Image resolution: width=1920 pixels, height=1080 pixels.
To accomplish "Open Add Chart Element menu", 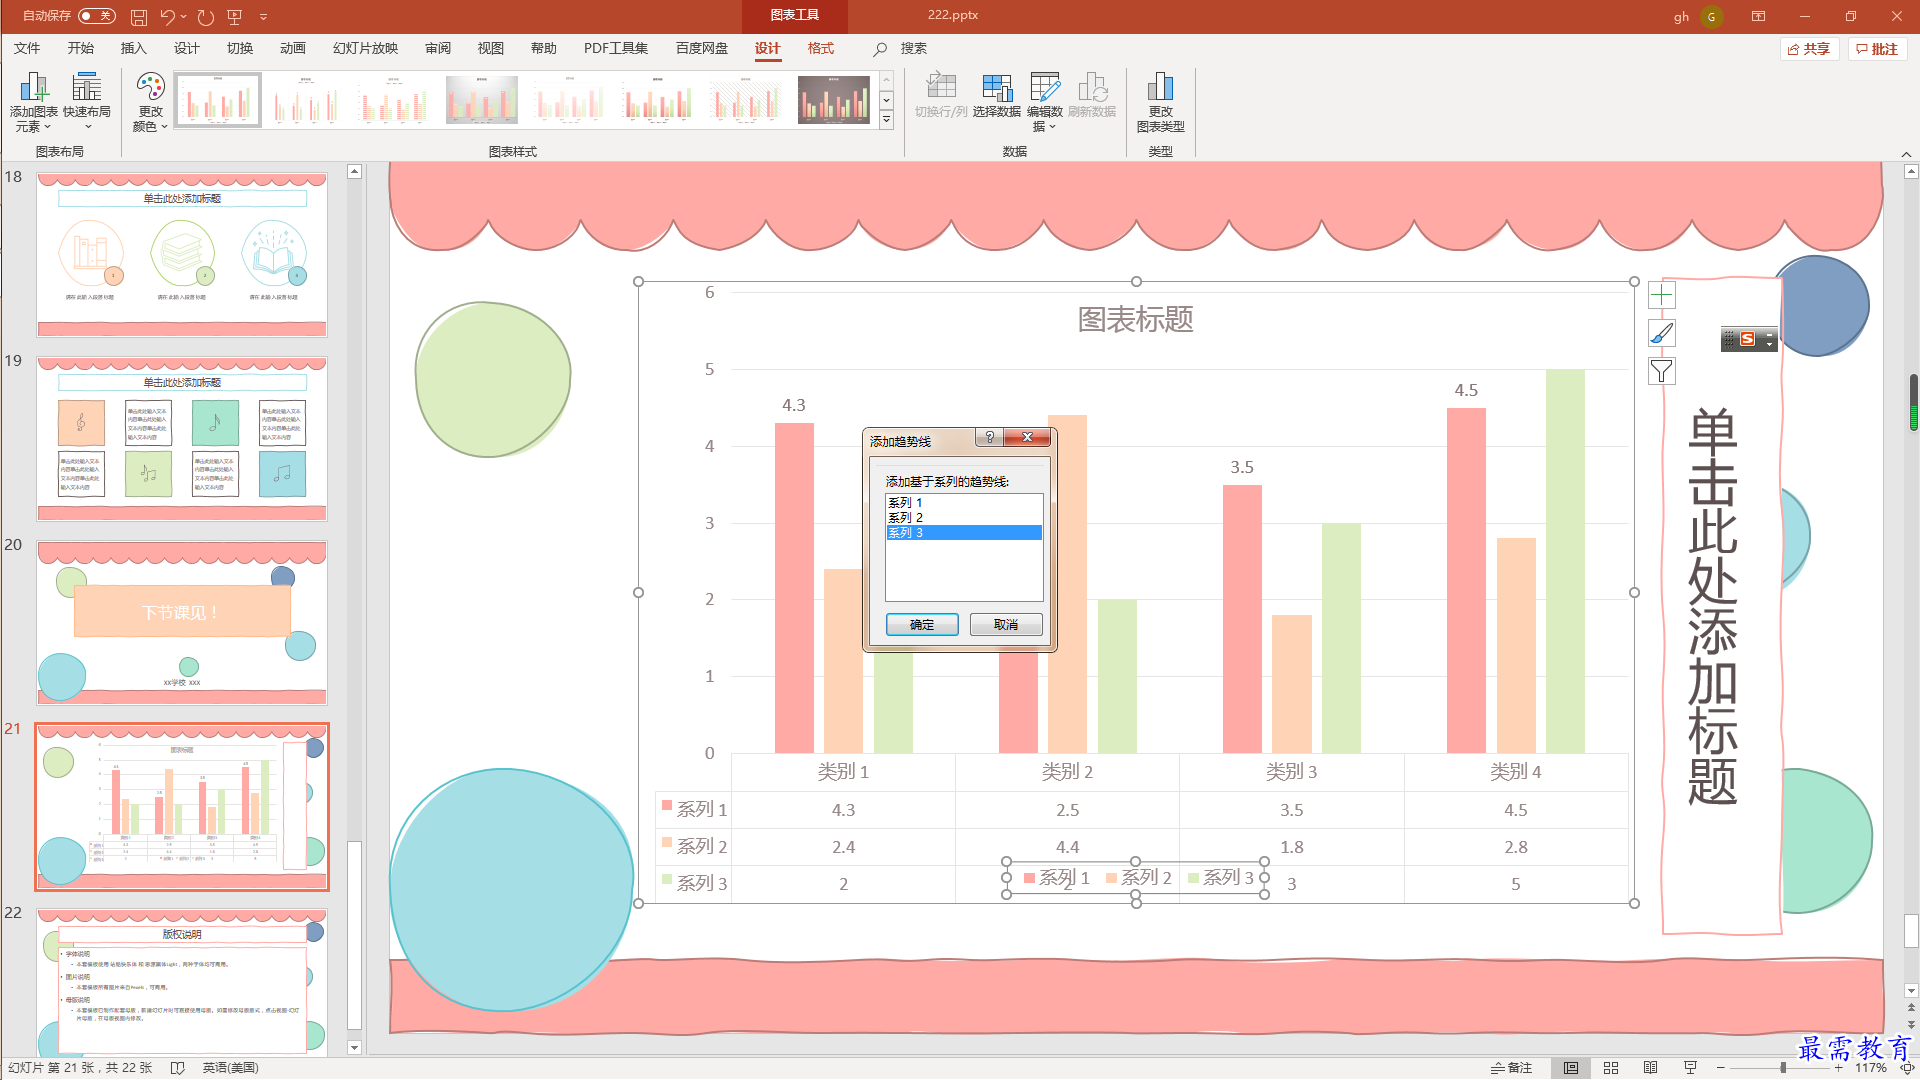I will point(34,103).
